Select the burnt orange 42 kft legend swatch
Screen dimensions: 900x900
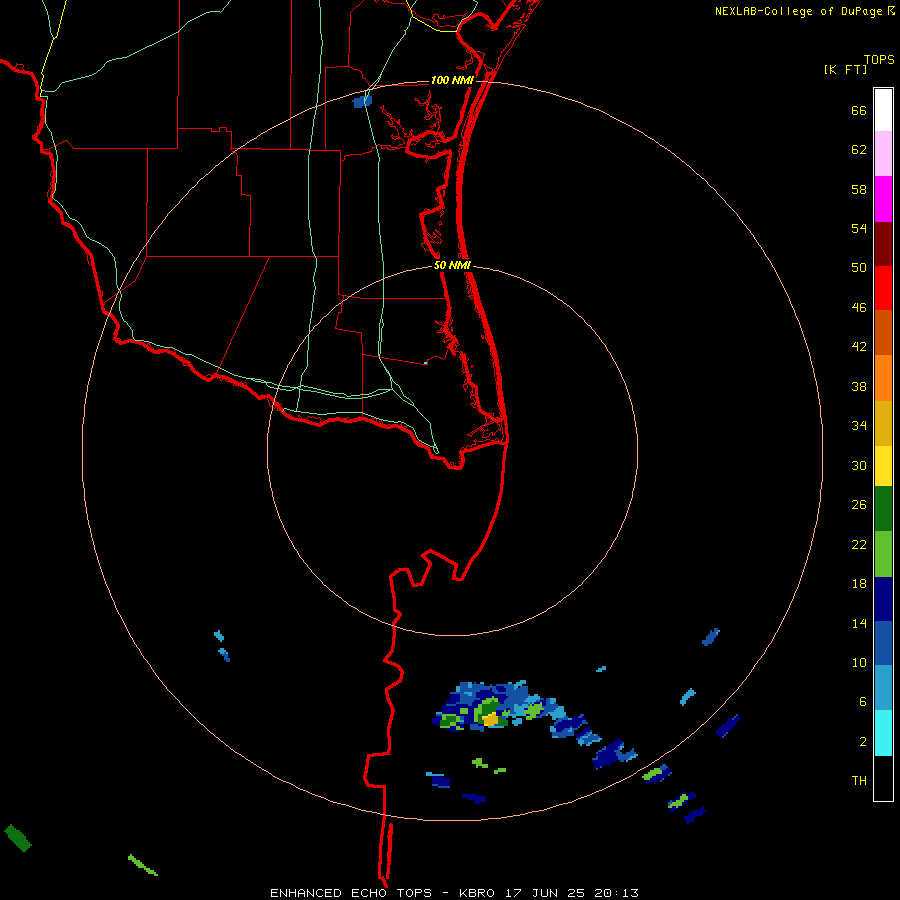[883, 332]
